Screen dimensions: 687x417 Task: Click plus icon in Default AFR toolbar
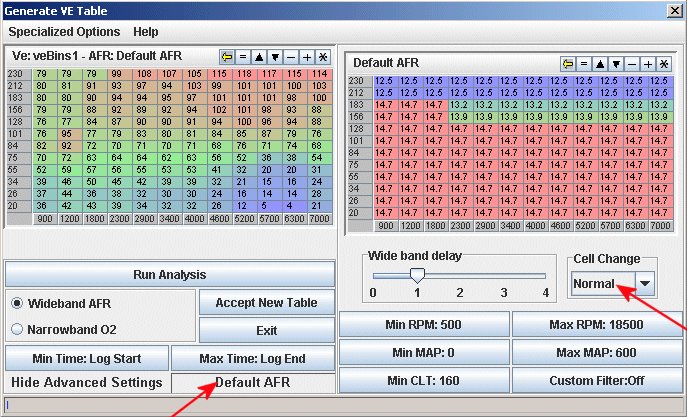tap(648, 64)
